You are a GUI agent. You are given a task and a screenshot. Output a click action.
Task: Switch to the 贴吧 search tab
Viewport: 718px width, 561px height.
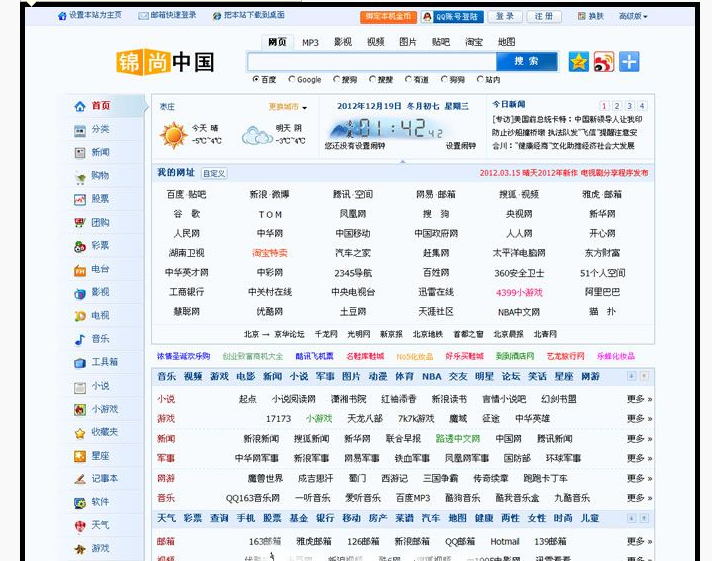441,42
